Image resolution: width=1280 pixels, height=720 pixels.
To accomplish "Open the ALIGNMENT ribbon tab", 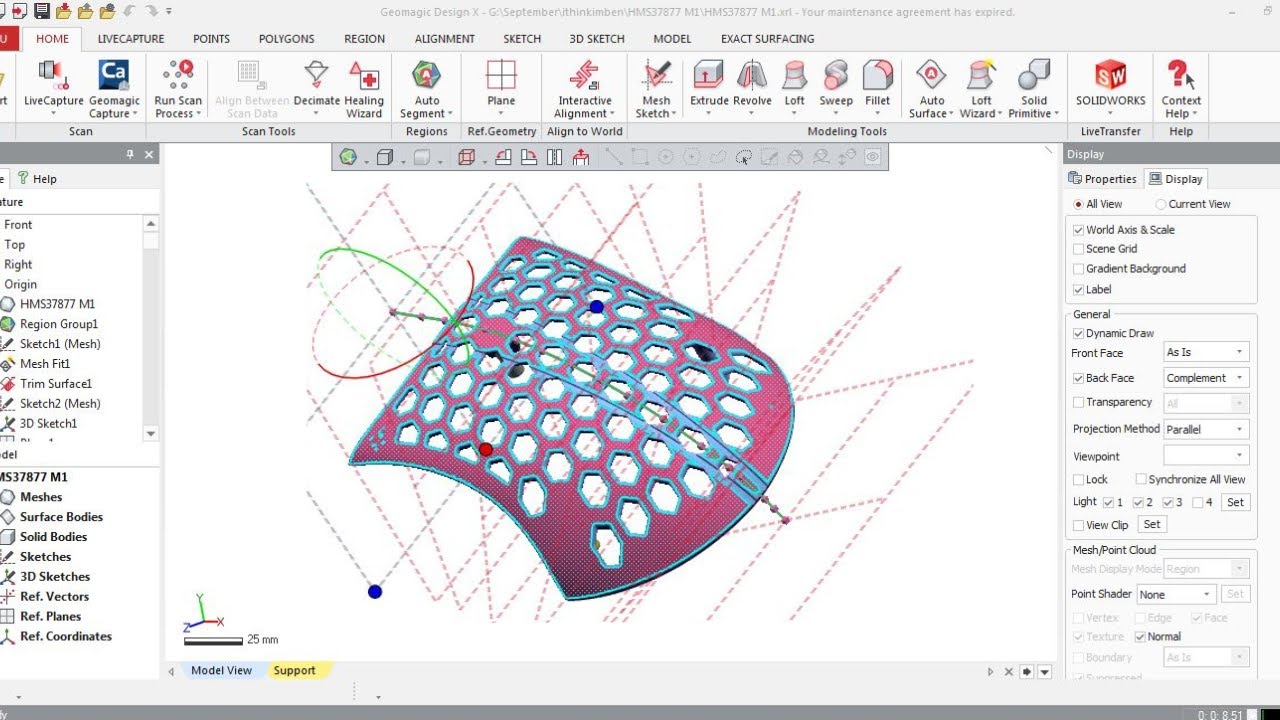I will [445, 39].
